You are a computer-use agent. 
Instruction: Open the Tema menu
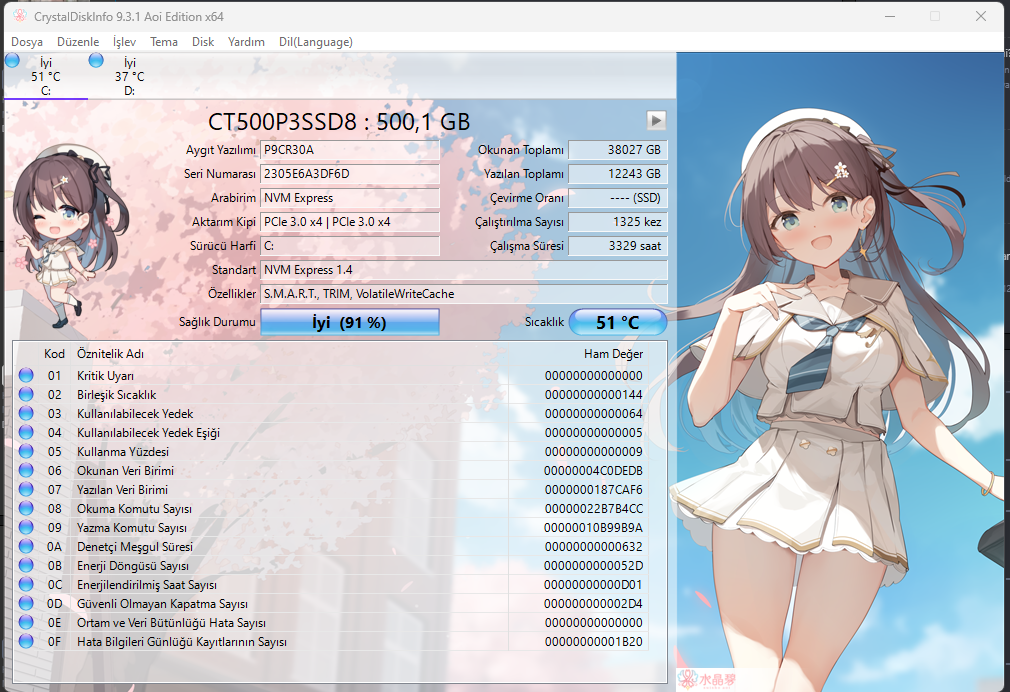point(164,42)
